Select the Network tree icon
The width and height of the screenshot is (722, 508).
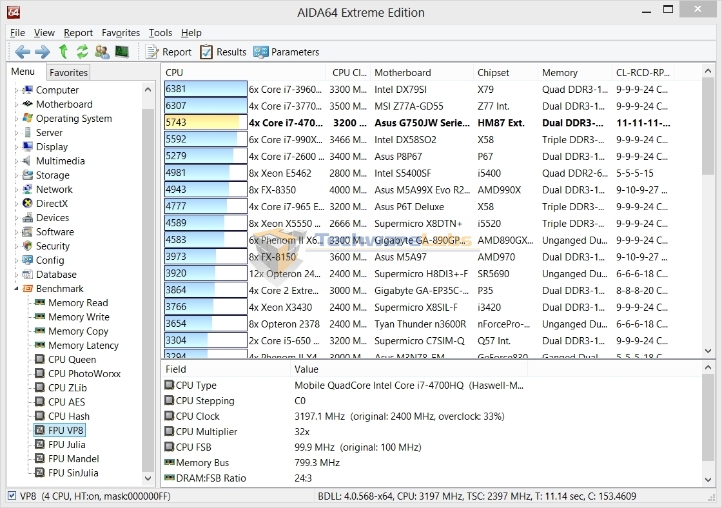coord(28,189)
